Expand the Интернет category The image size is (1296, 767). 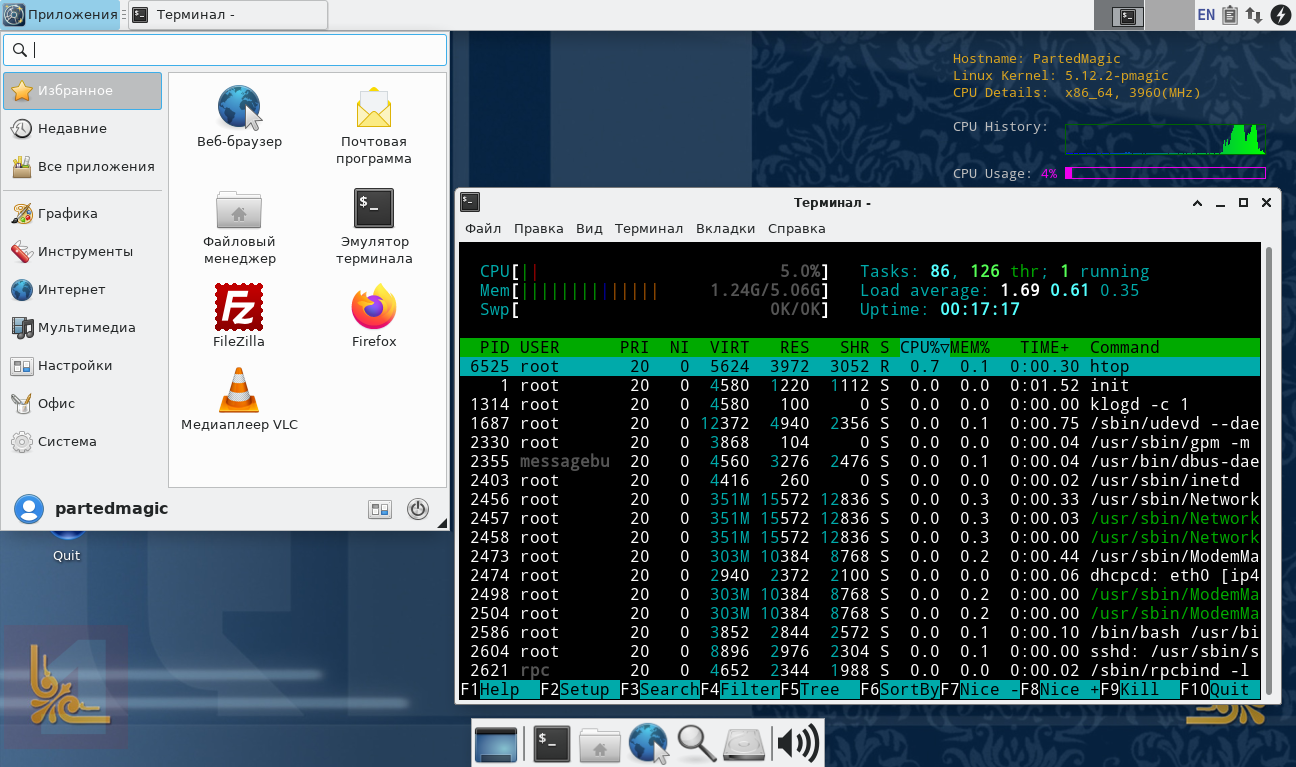click(x=72, y=290)
